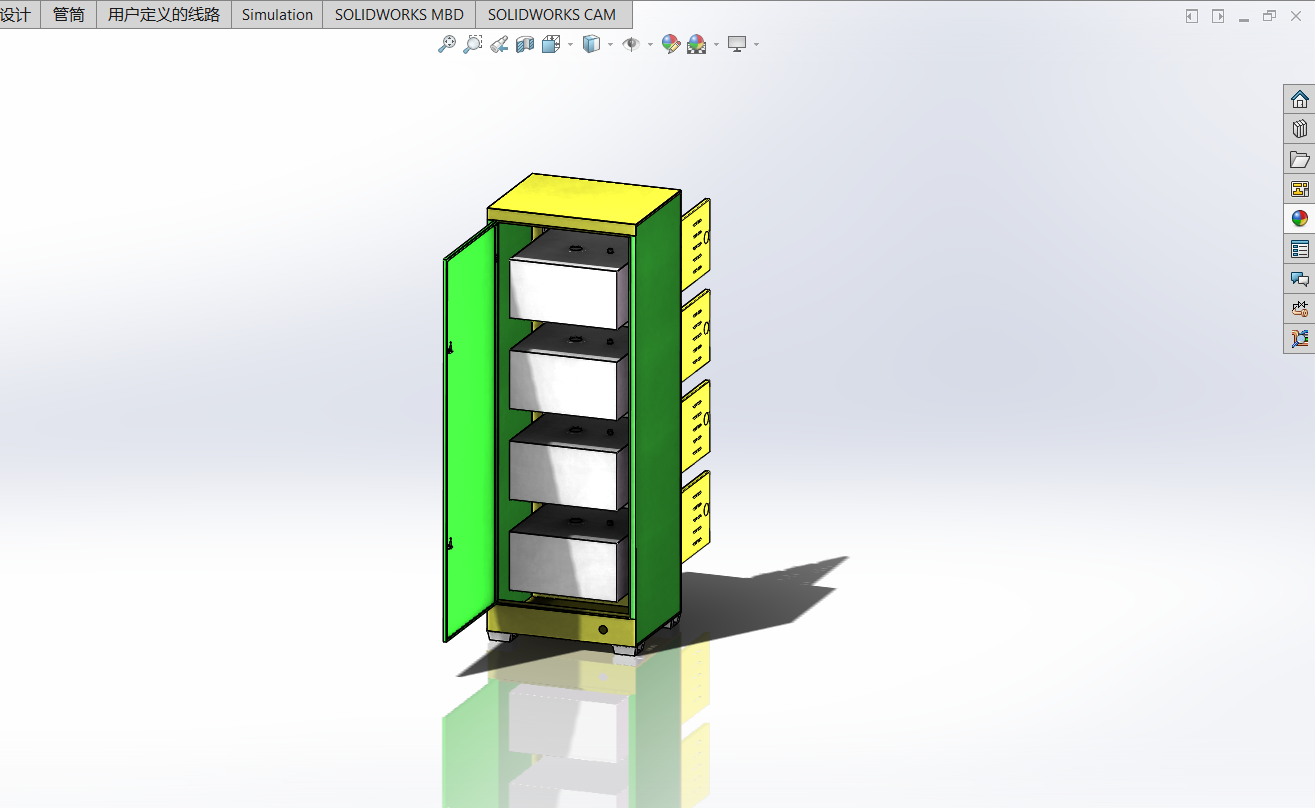This screenshot has height=808, width=1315.
Task: Activate the Section View tool
Action: 525,44
